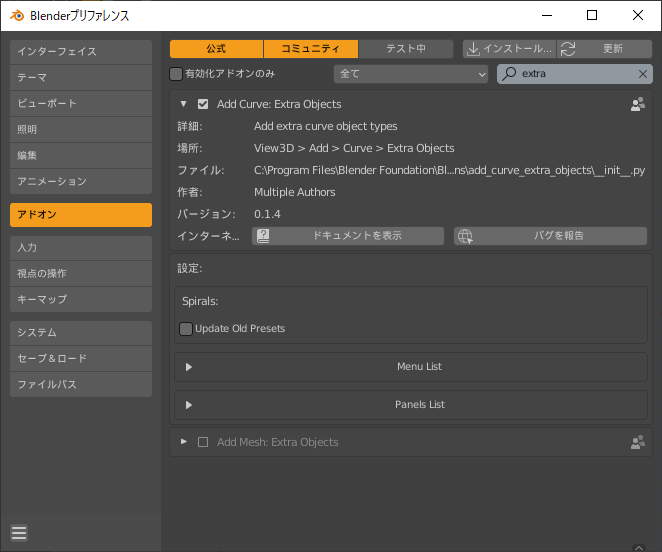
Task: Open the 照明 preferences tab
Action: pos(81,130)
